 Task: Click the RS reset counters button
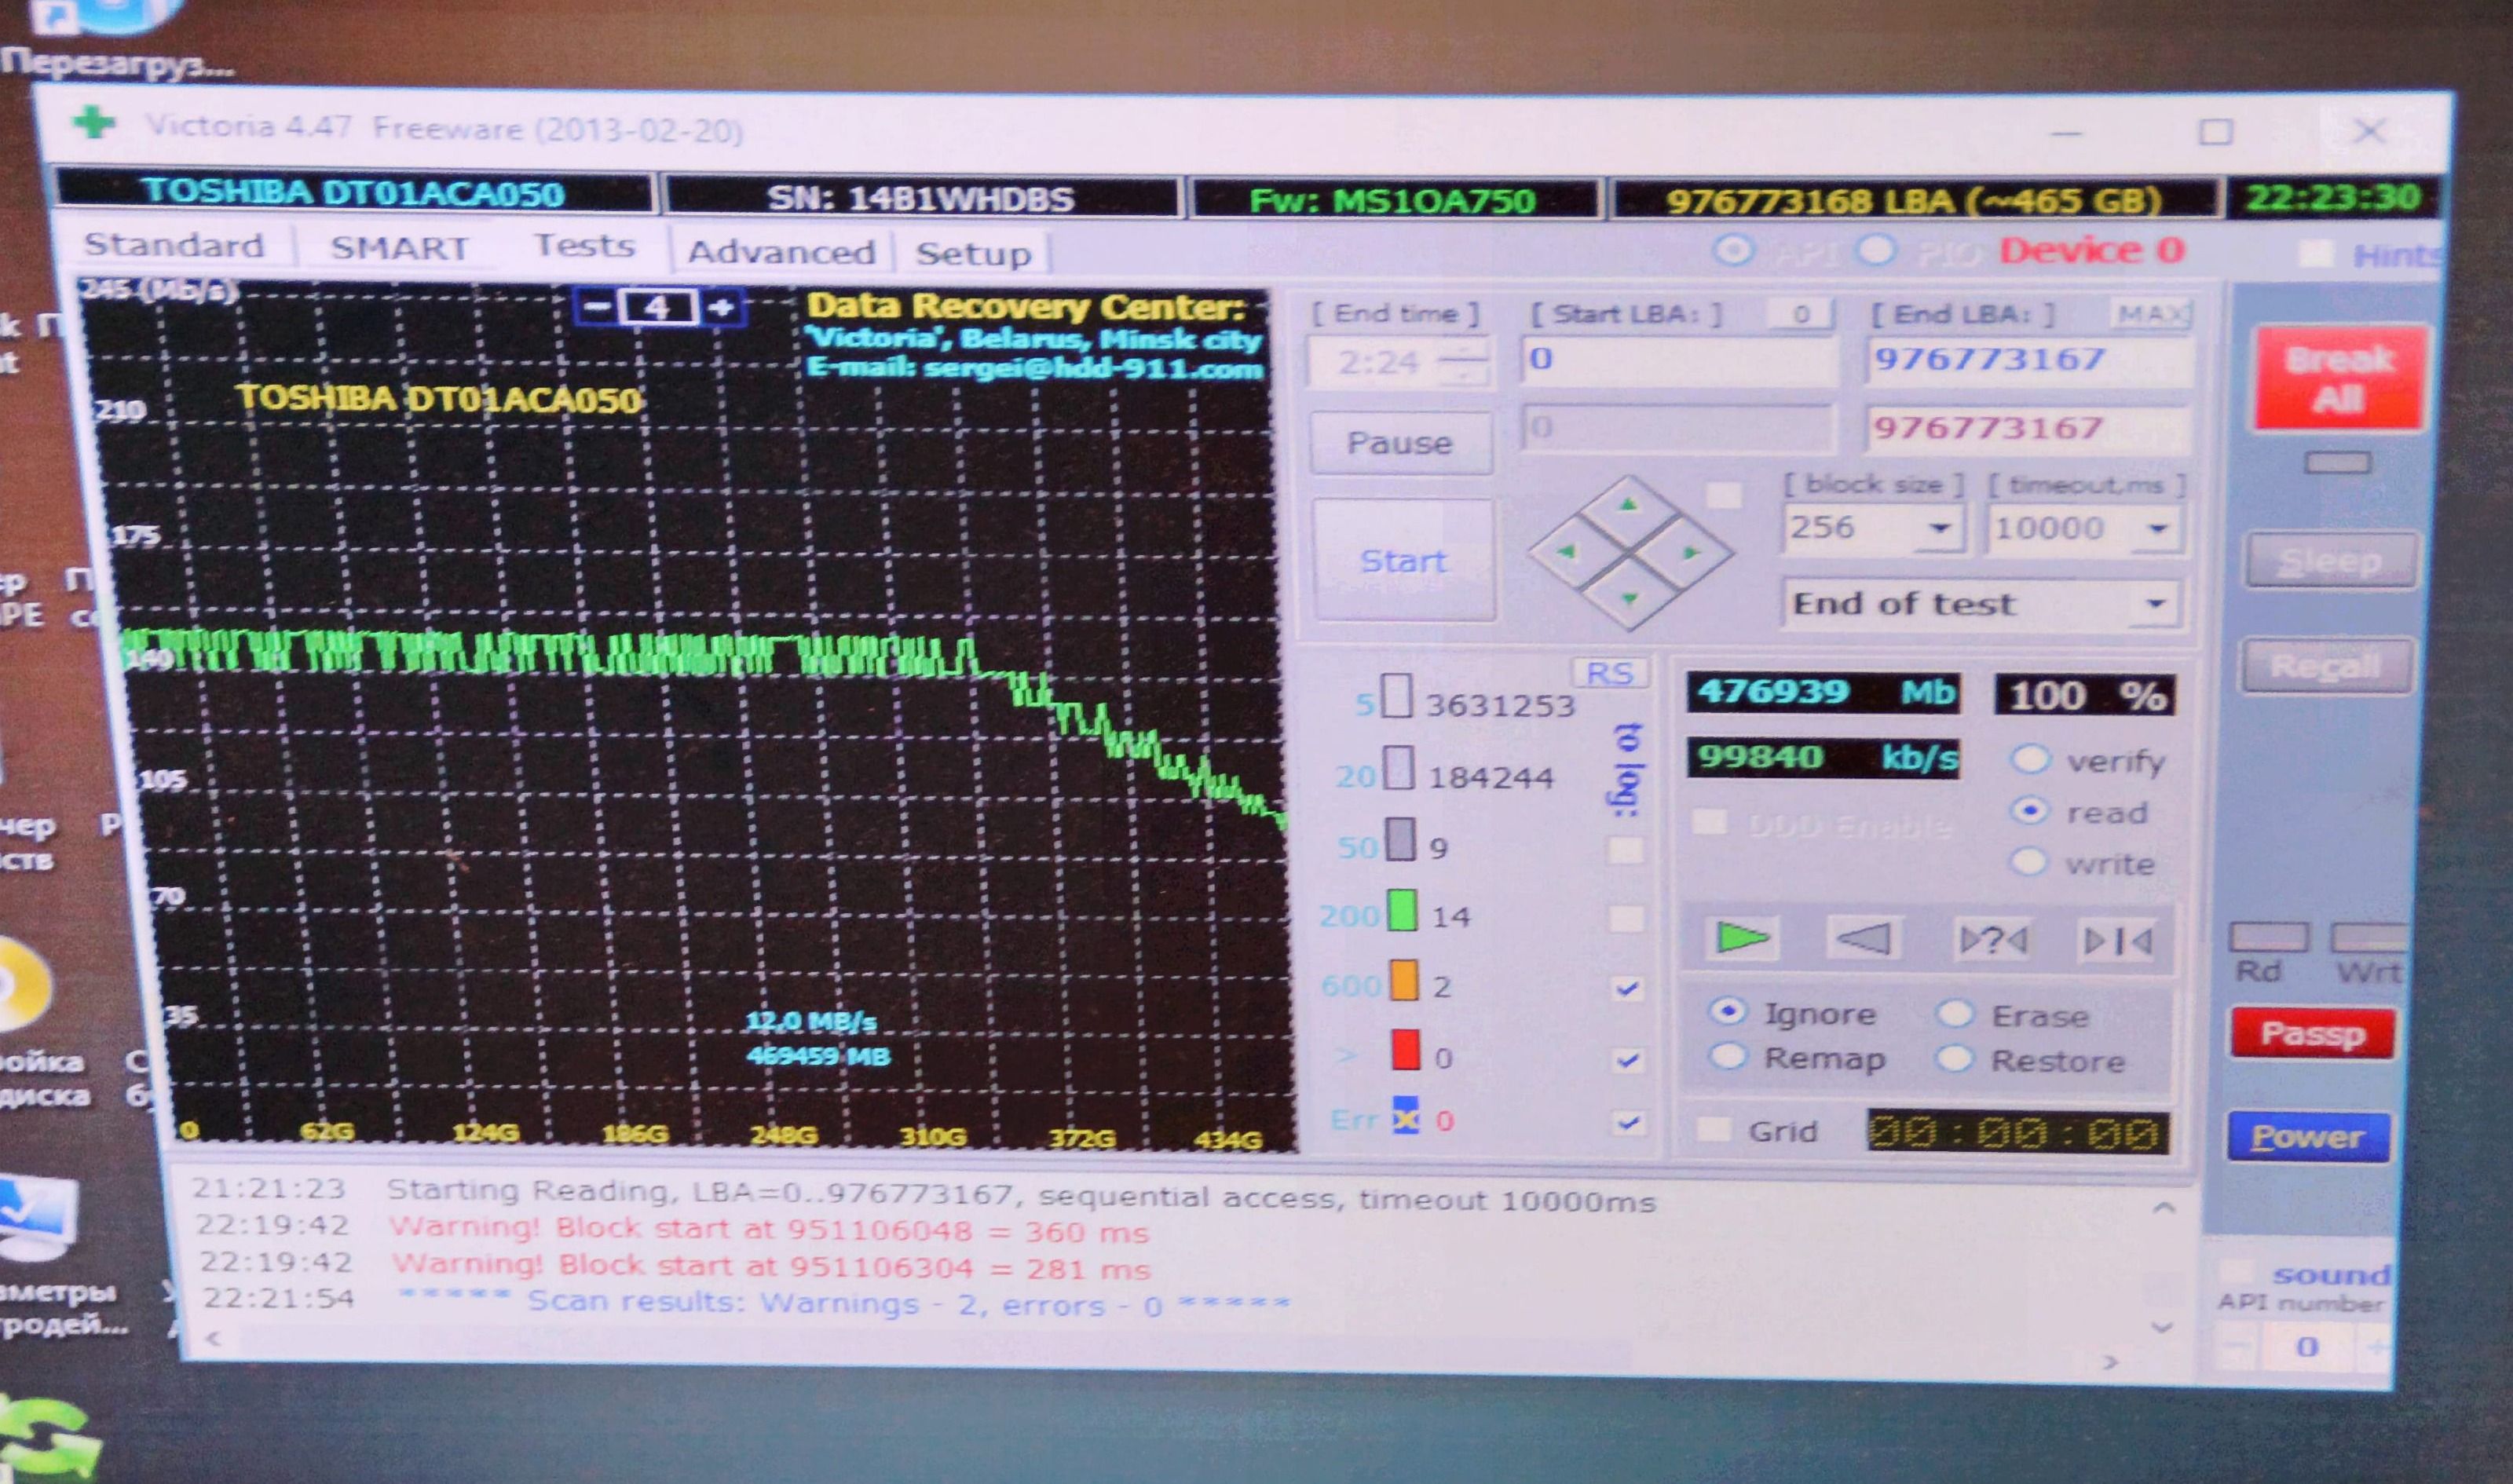[x=1609, y=673]
